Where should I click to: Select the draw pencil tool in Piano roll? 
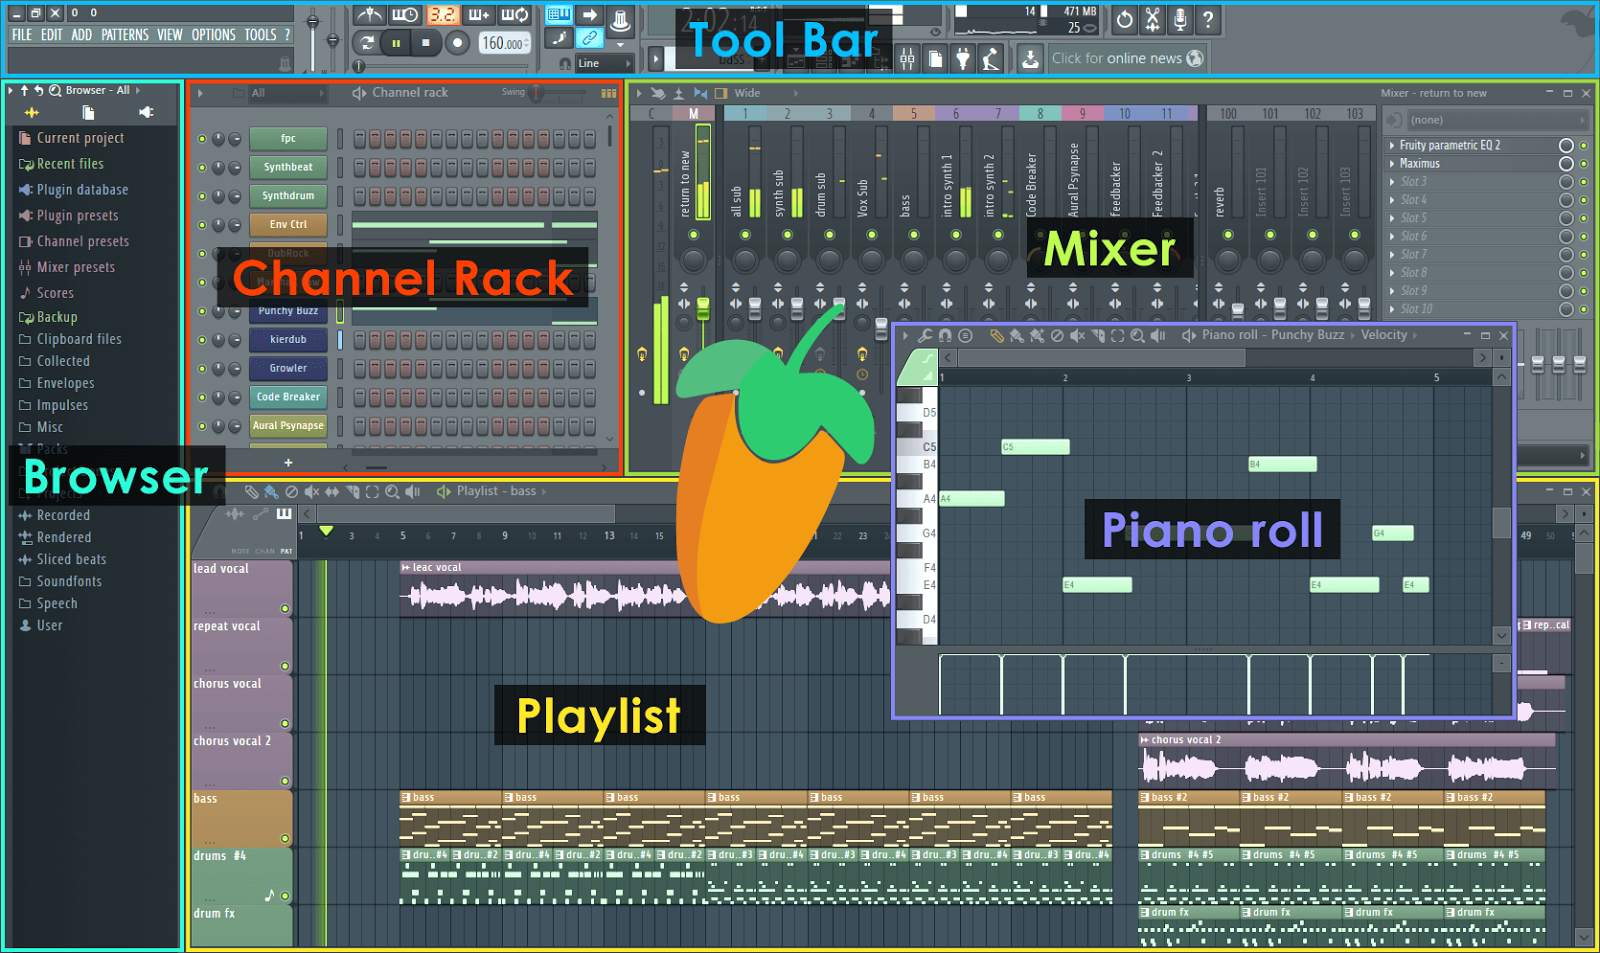coord(996,336)
